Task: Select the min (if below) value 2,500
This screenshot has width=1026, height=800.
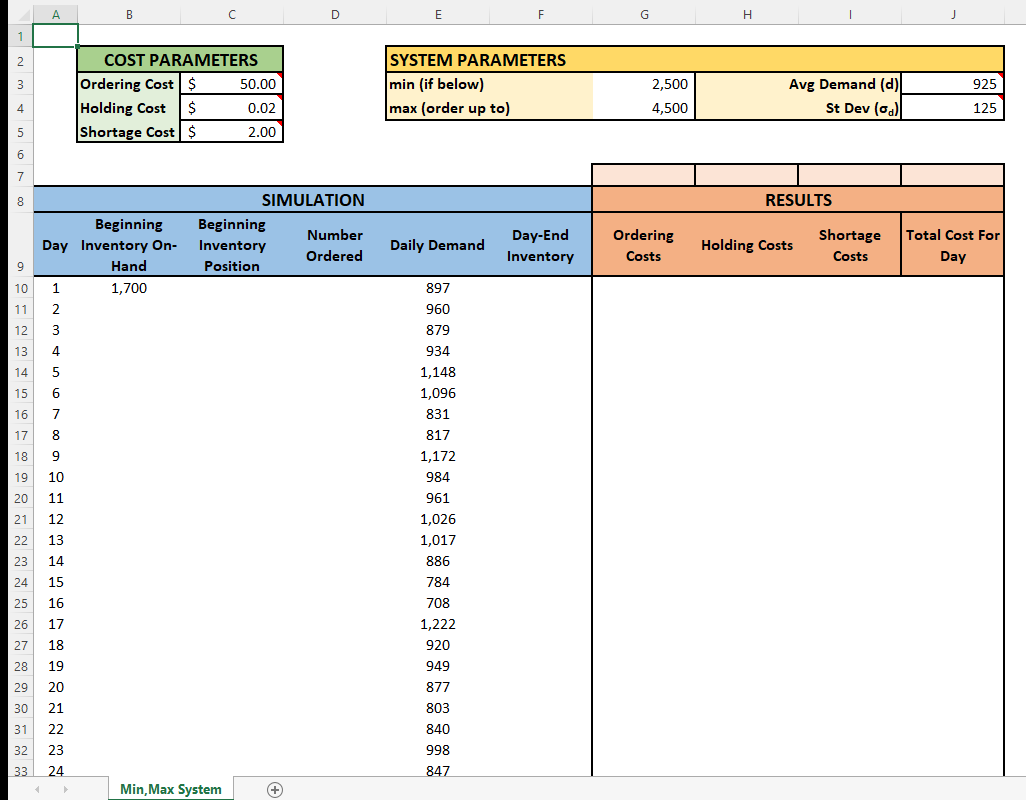Action: pyautogui.click(x=644, y=84)
